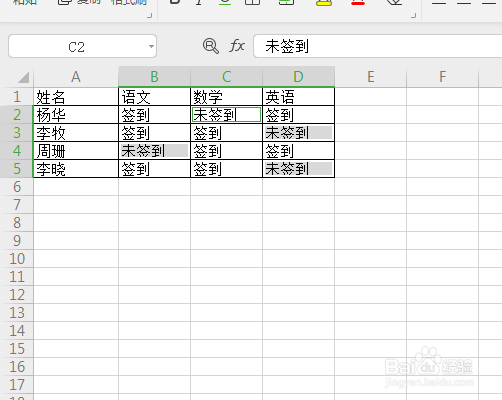Open the clipboard group dialog launcher

(150, 15)
